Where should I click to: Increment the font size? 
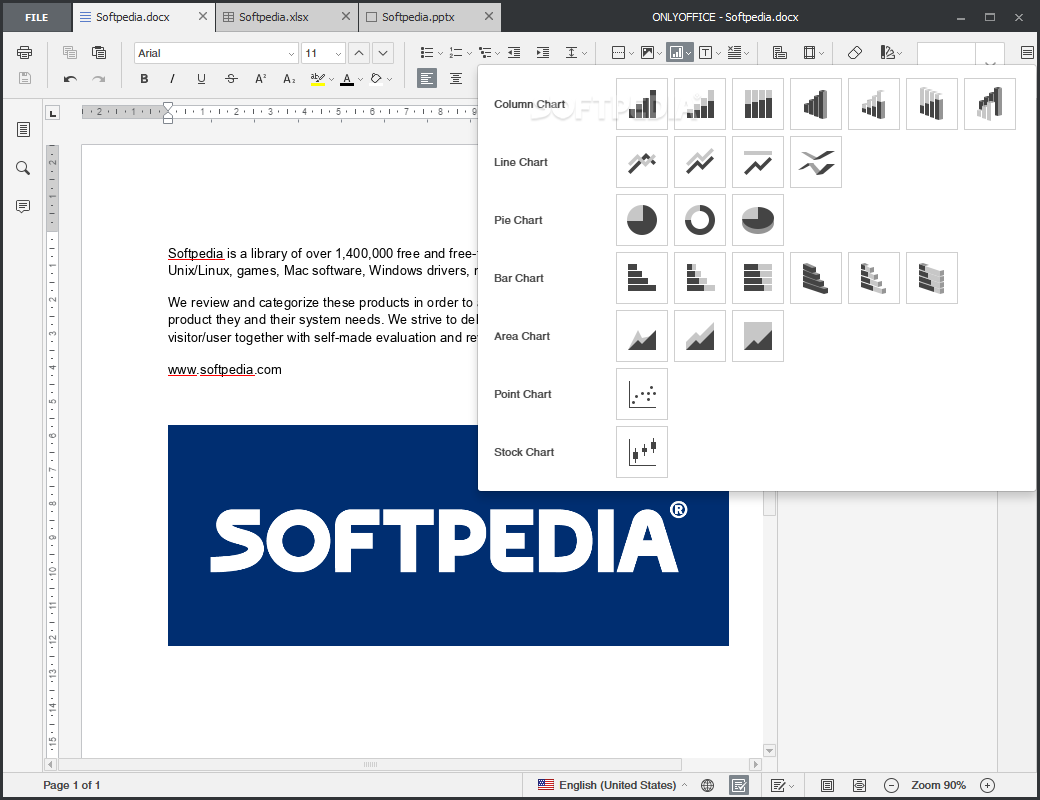(x=359, y=53)
